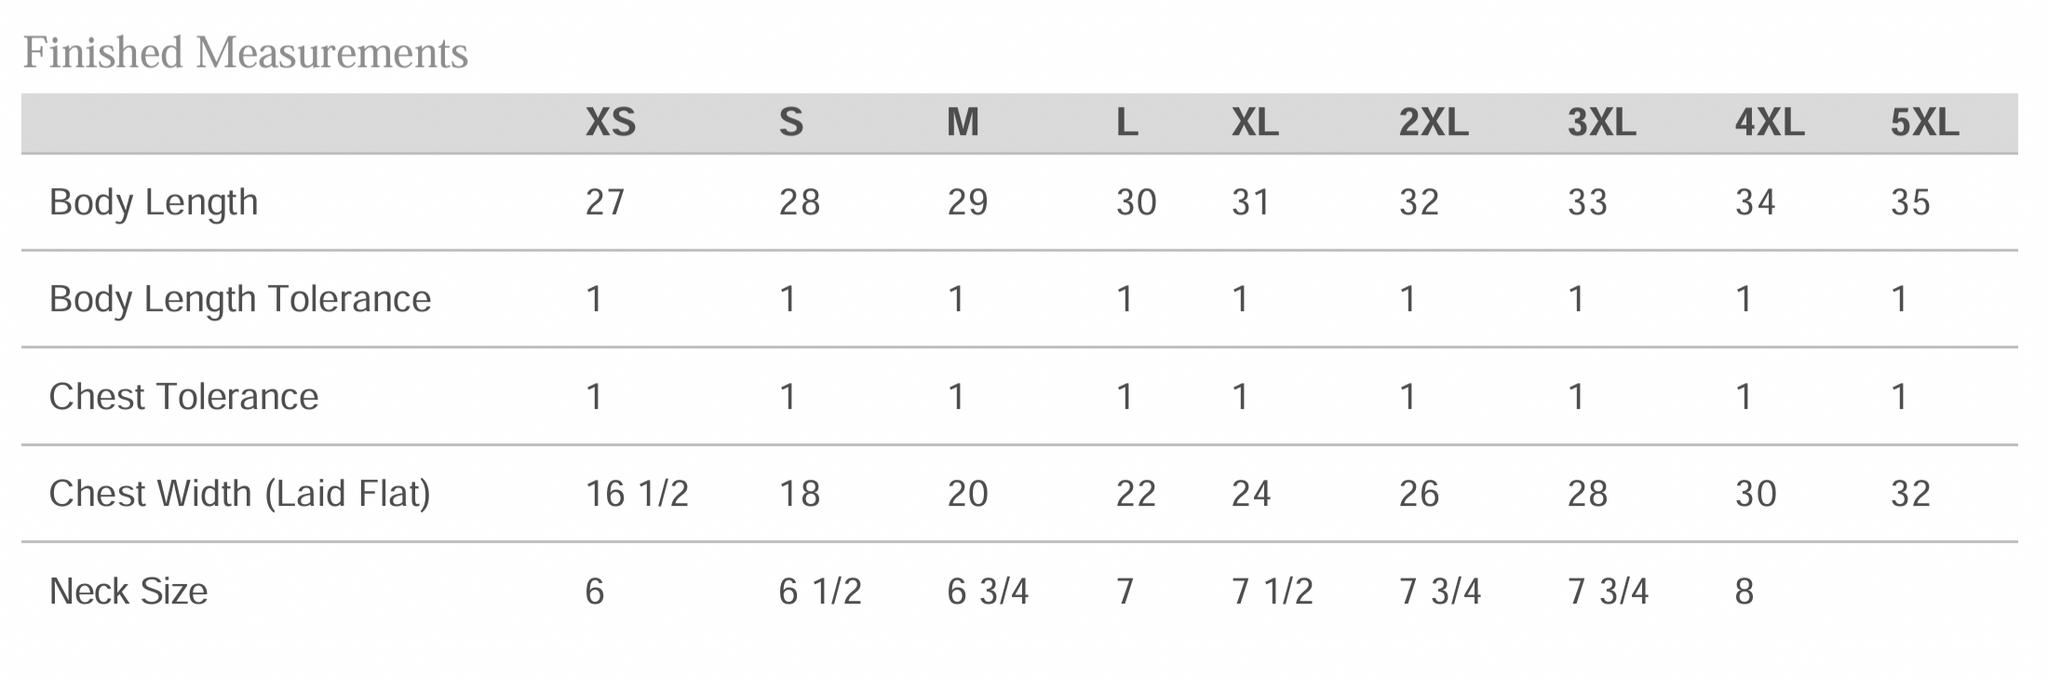Select the 5XL body length value 35
This screenshot has width=2048, height=680.
pyautogui.click(x=1910, y=203)
